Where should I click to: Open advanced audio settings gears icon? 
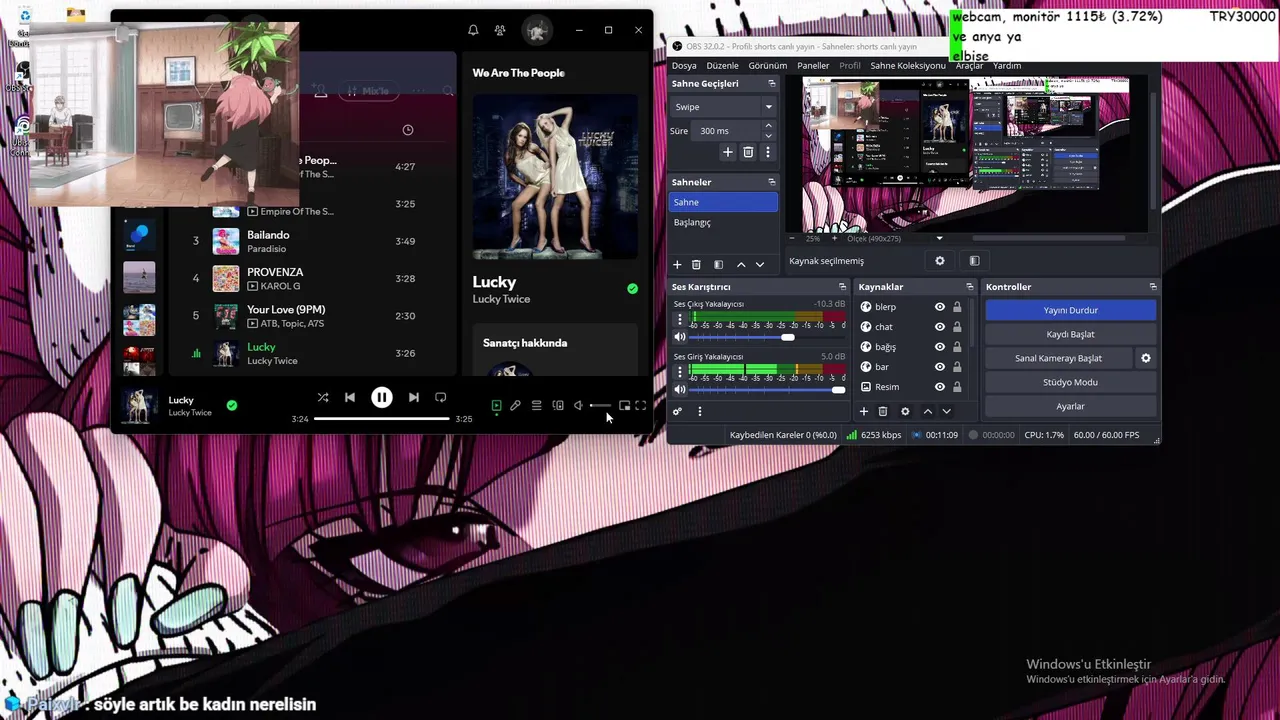pyautogui.click(x=677, y=411)
